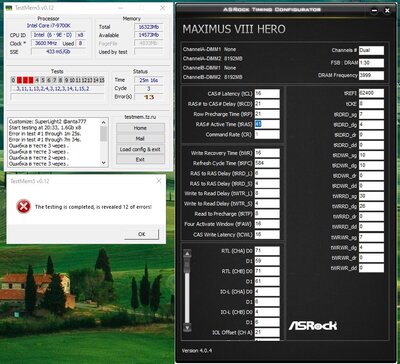Viewport: 400px width, 364px height.
Task: Click log scroll down arrow
Action: point(104,163)
